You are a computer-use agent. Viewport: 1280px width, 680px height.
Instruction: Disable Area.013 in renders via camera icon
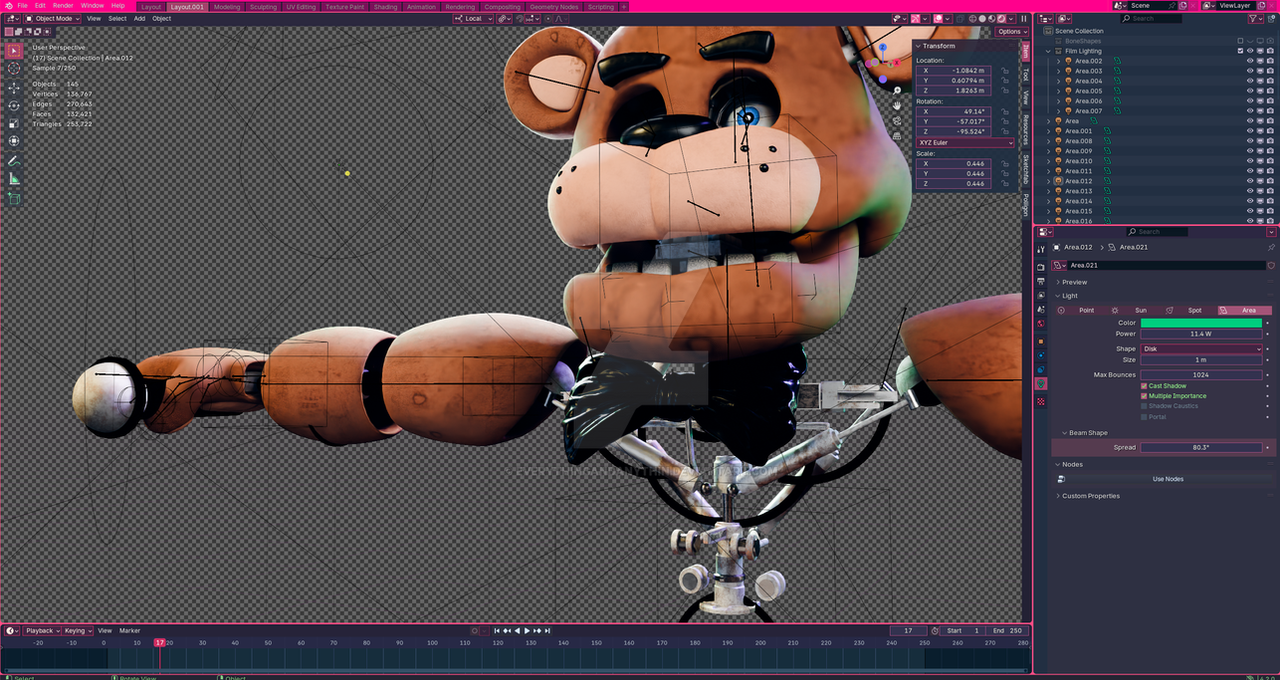pos(1269,191)
